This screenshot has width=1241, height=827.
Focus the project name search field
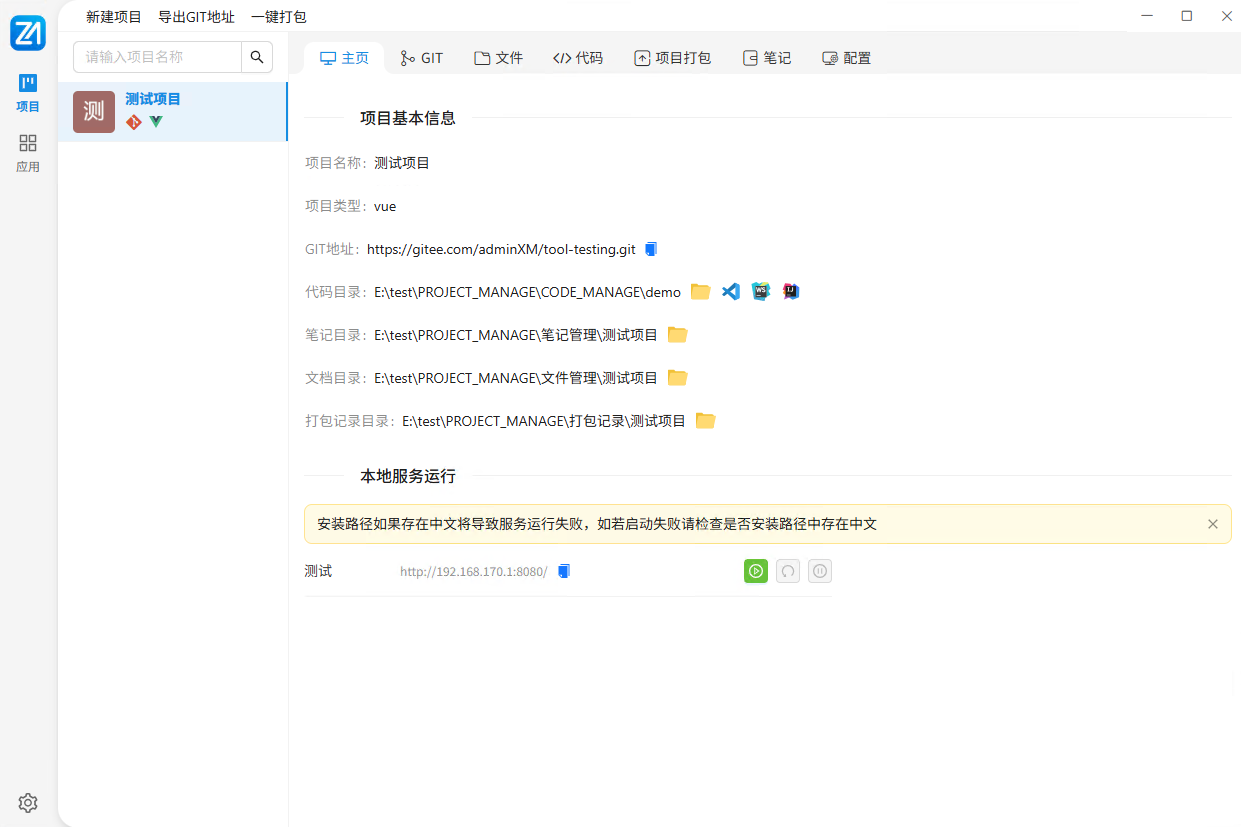click(158, 57)
